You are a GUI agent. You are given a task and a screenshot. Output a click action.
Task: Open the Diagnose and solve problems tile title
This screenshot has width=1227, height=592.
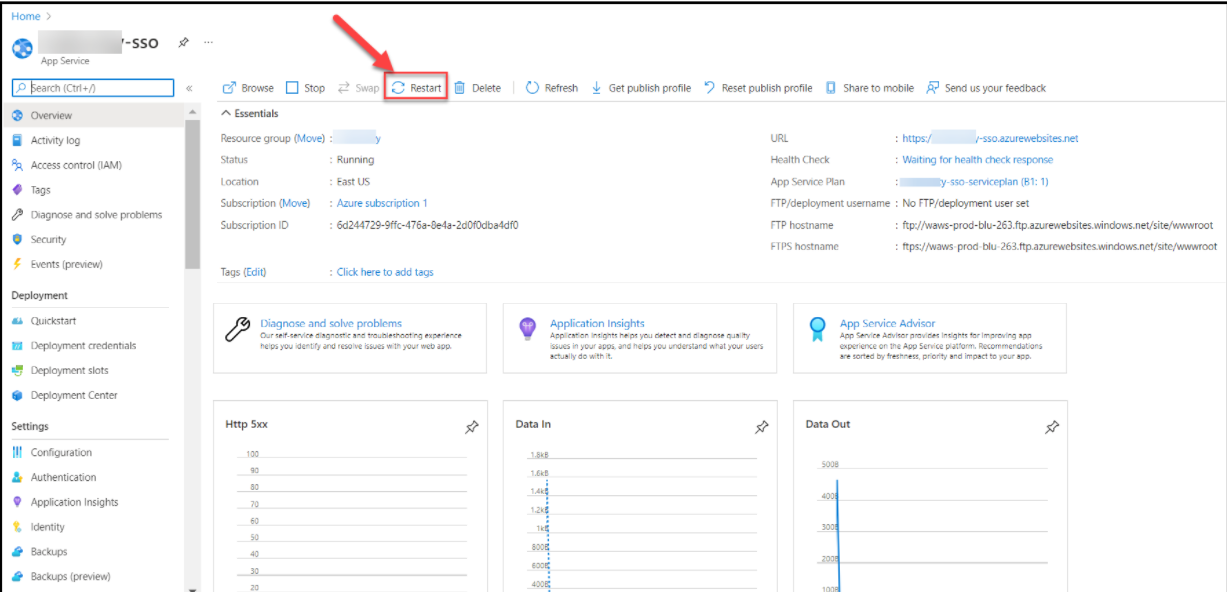pyautogui.click(x=331, y=323)
